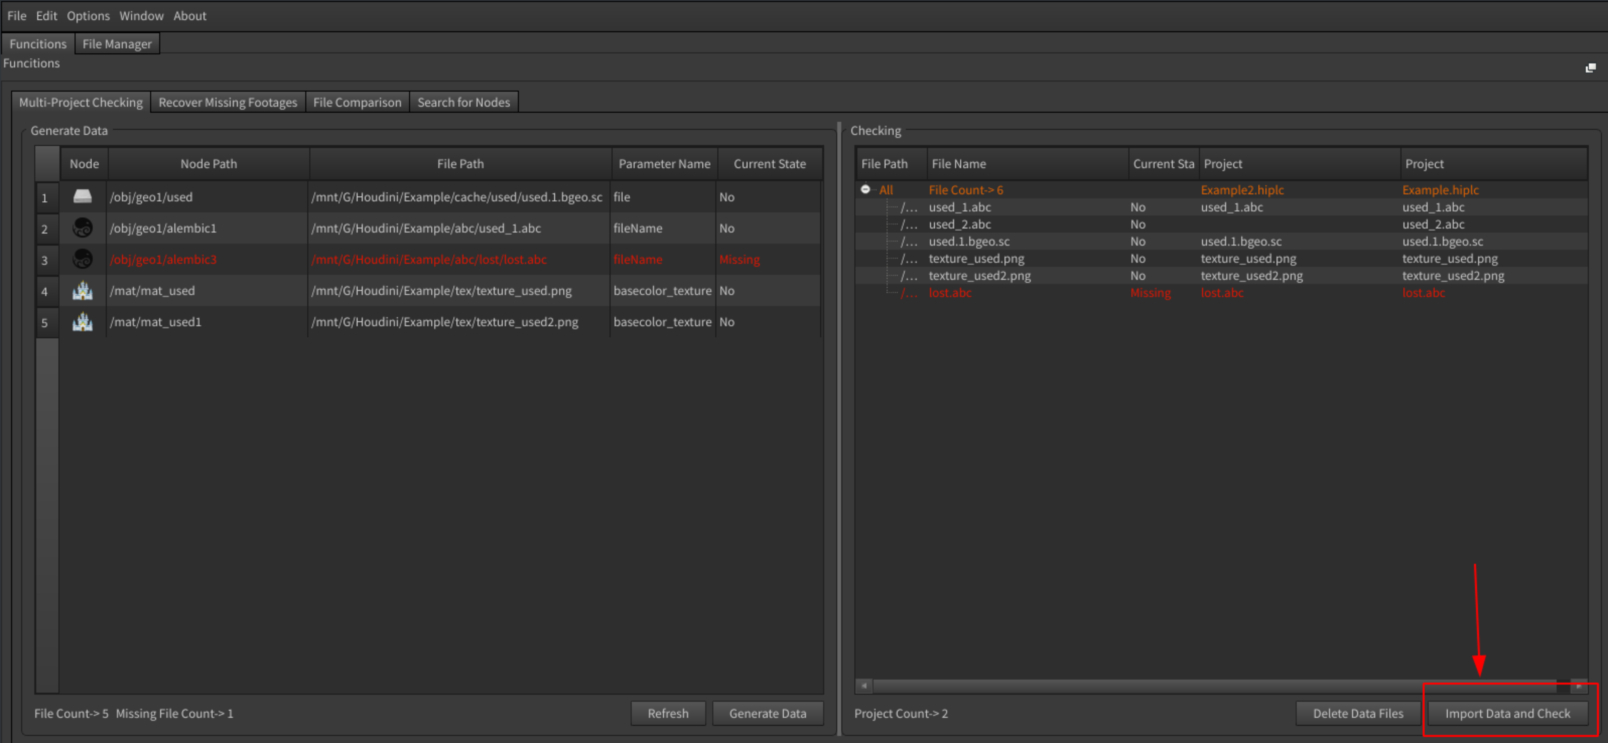Click the alembic1 node icon

(83, 228)
